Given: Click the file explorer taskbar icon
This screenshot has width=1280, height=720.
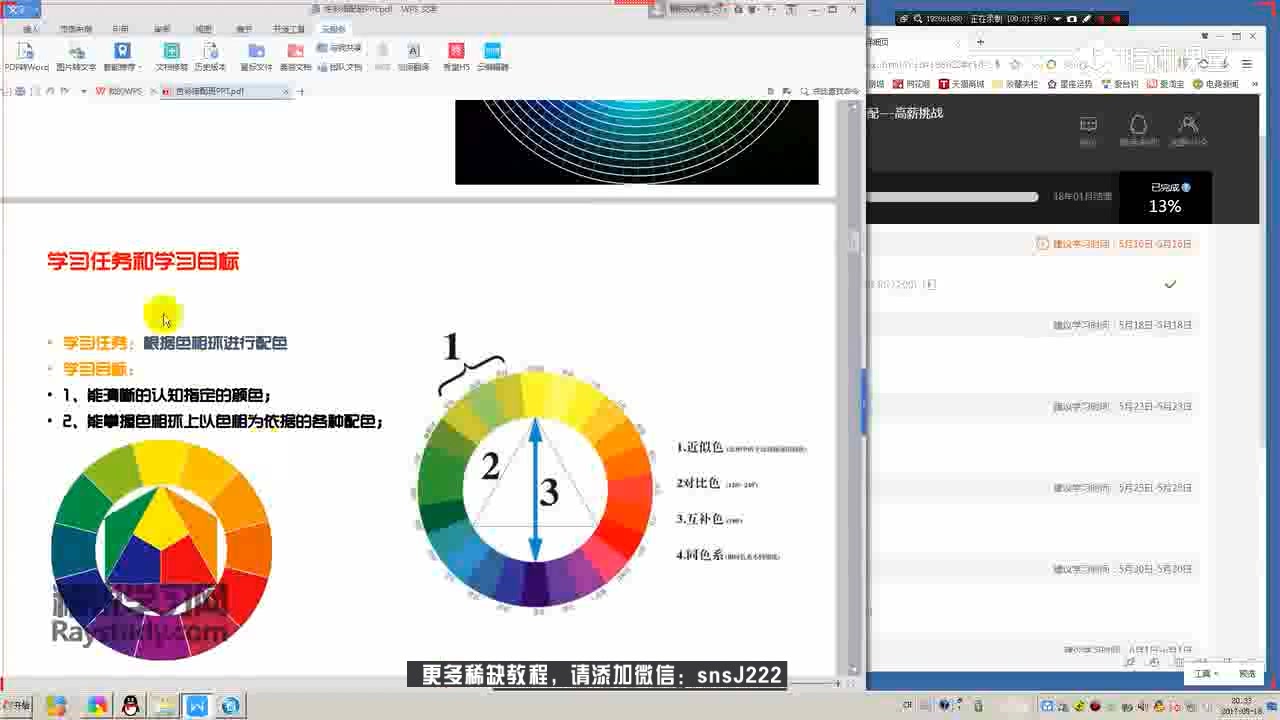Looking at the screenshot, I should [x=163, y=706].
